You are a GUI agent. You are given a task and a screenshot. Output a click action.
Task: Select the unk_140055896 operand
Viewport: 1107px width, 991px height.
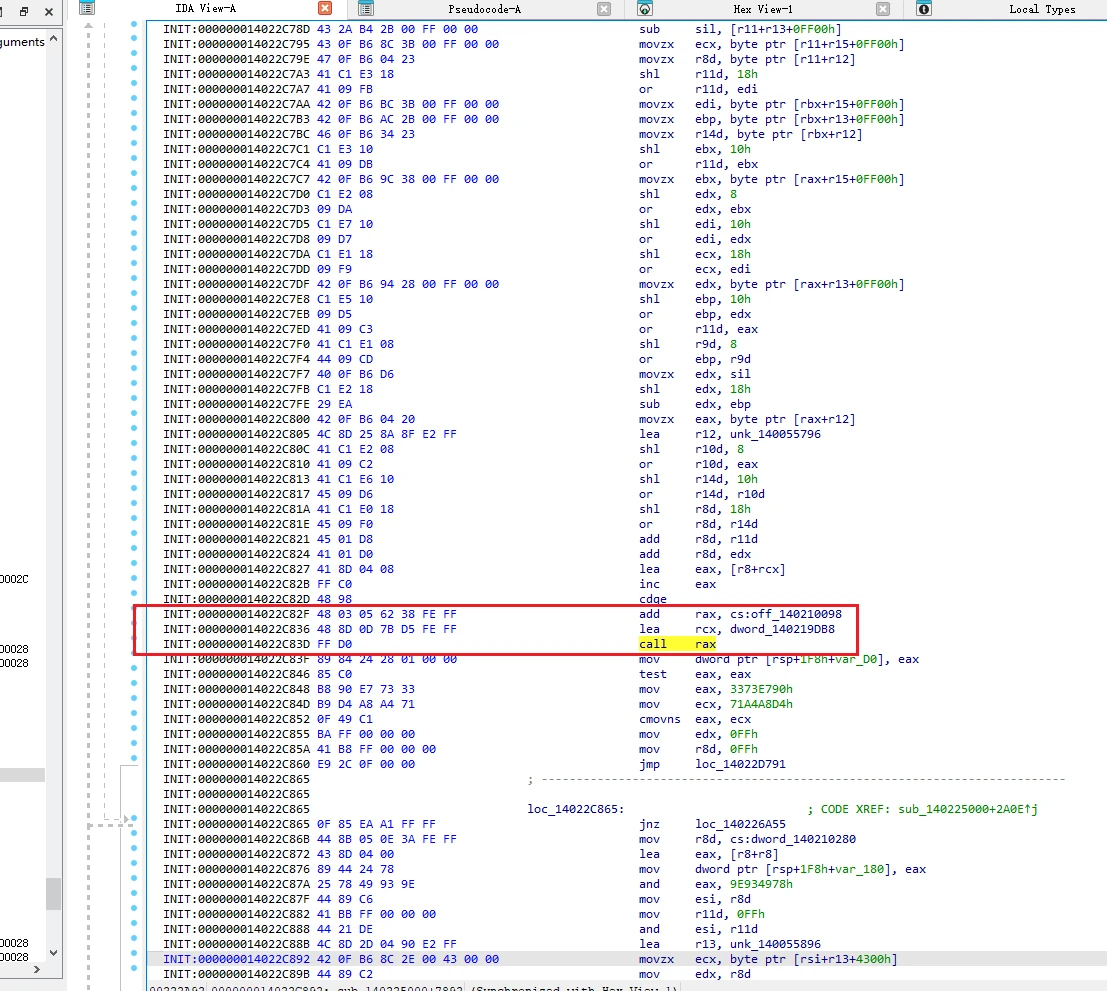[x=775, y=944]
